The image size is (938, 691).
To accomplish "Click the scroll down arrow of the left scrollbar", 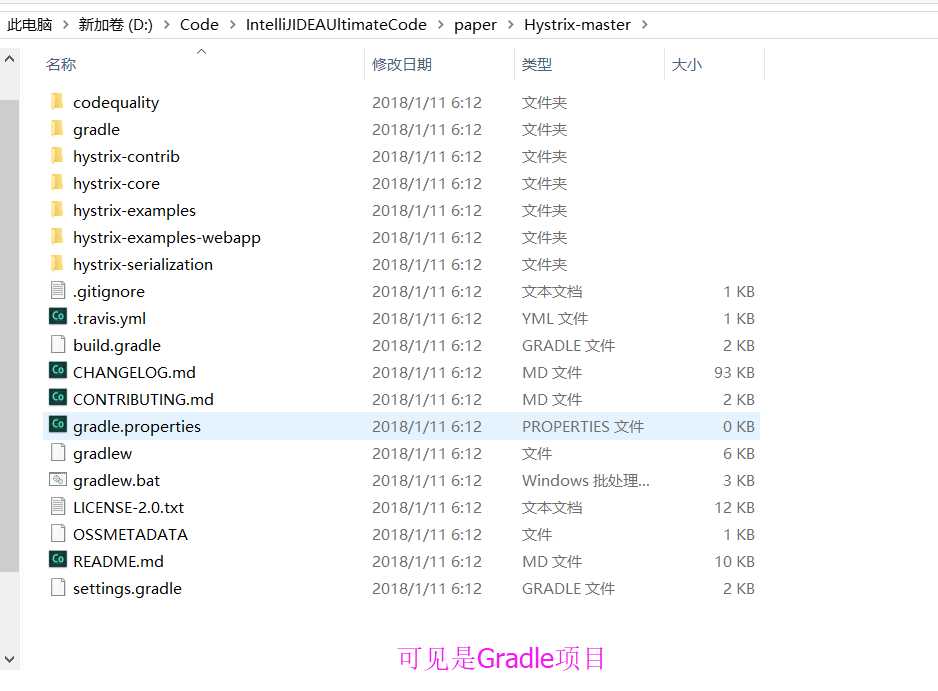I will click(x=10, y=659).
